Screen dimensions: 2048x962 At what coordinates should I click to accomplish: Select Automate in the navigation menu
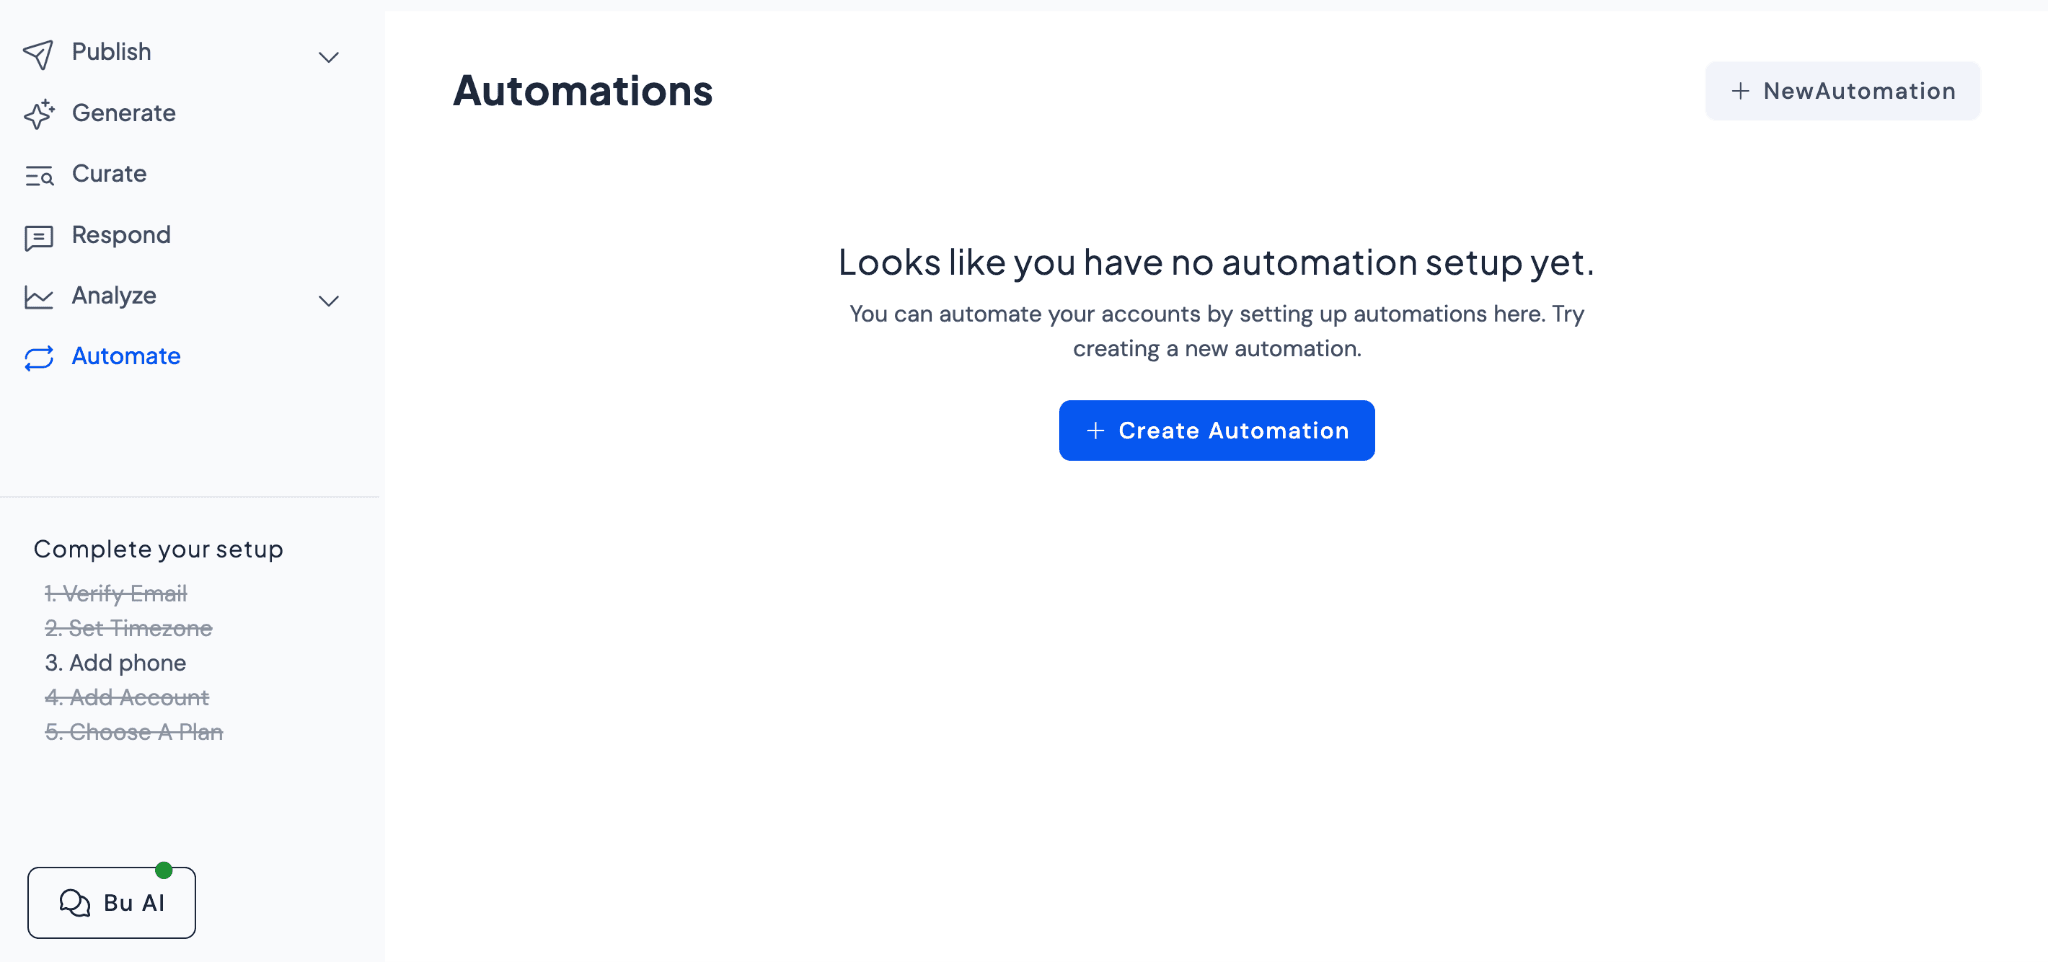click(125, 356)
